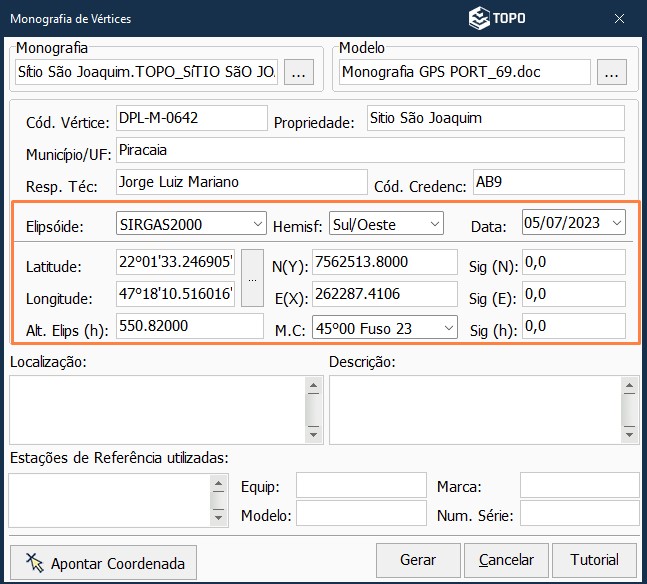Click the Estações de Referência utilizadas text area
The image size is (647, 584).
point(110,500)
